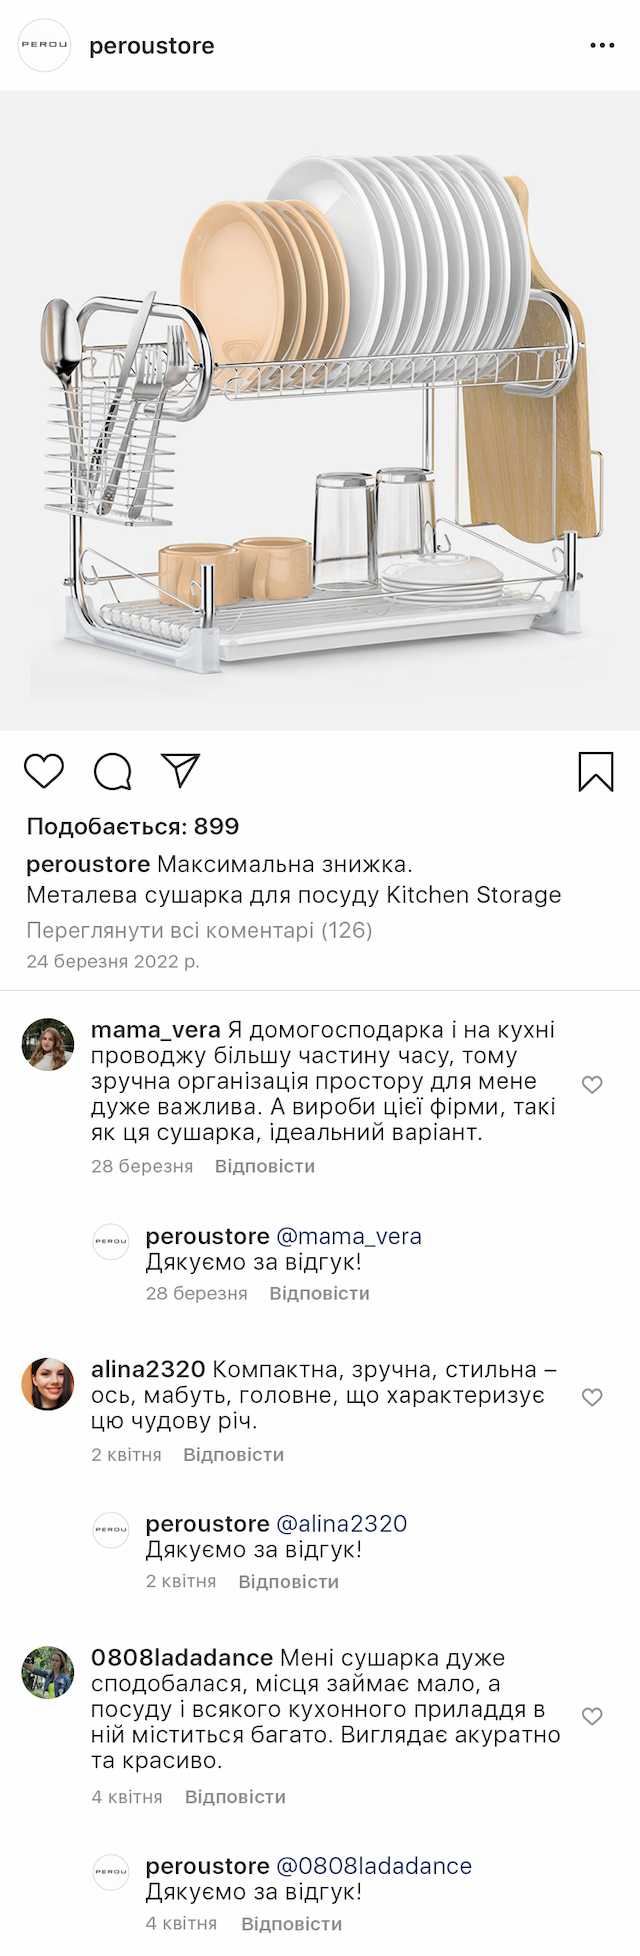Open comments via speech bubble icon

pos(113,771)
